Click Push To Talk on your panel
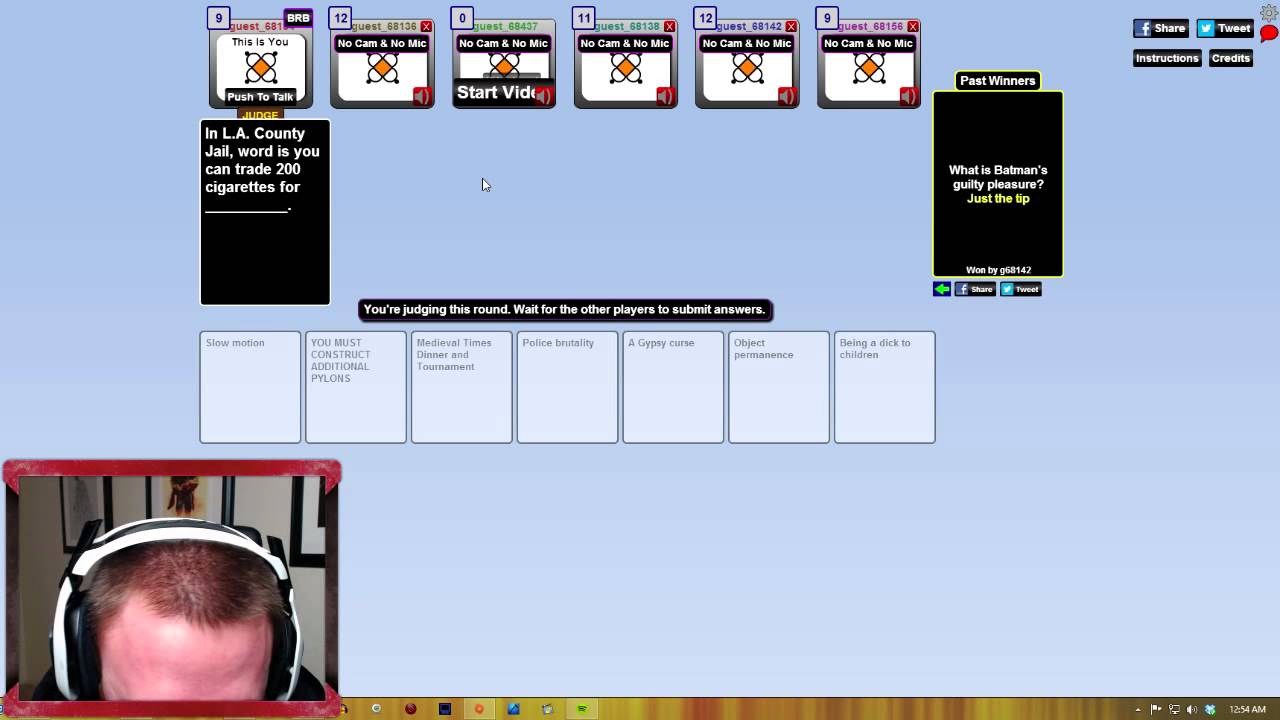Viewport: 1280px width, 720px height. click(x=260, y=97)
